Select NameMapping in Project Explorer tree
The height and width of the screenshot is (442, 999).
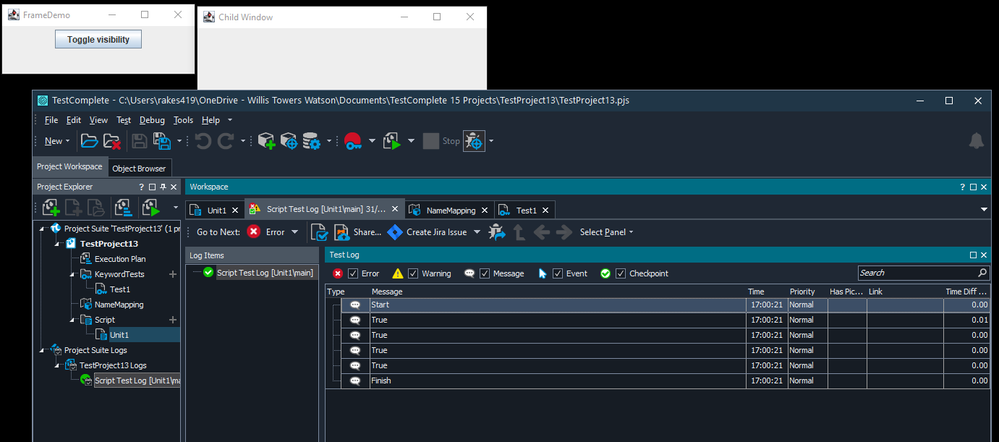pyautogui.click(x=118, y=304)
